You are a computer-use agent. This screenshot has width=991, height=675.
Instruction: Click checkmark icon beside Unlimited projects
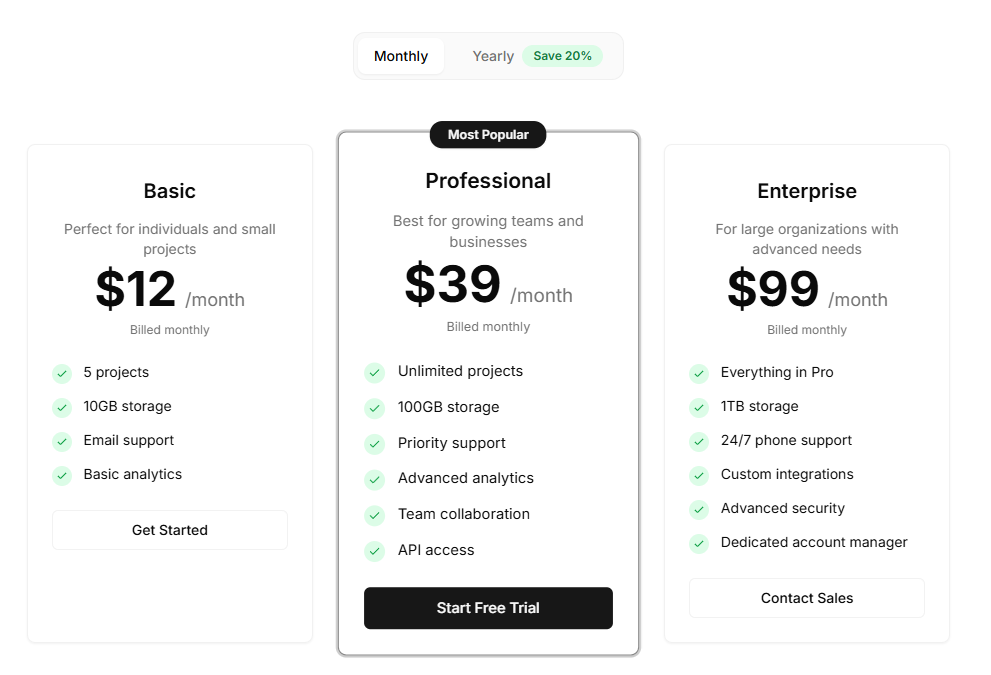[x=375, y=372]
